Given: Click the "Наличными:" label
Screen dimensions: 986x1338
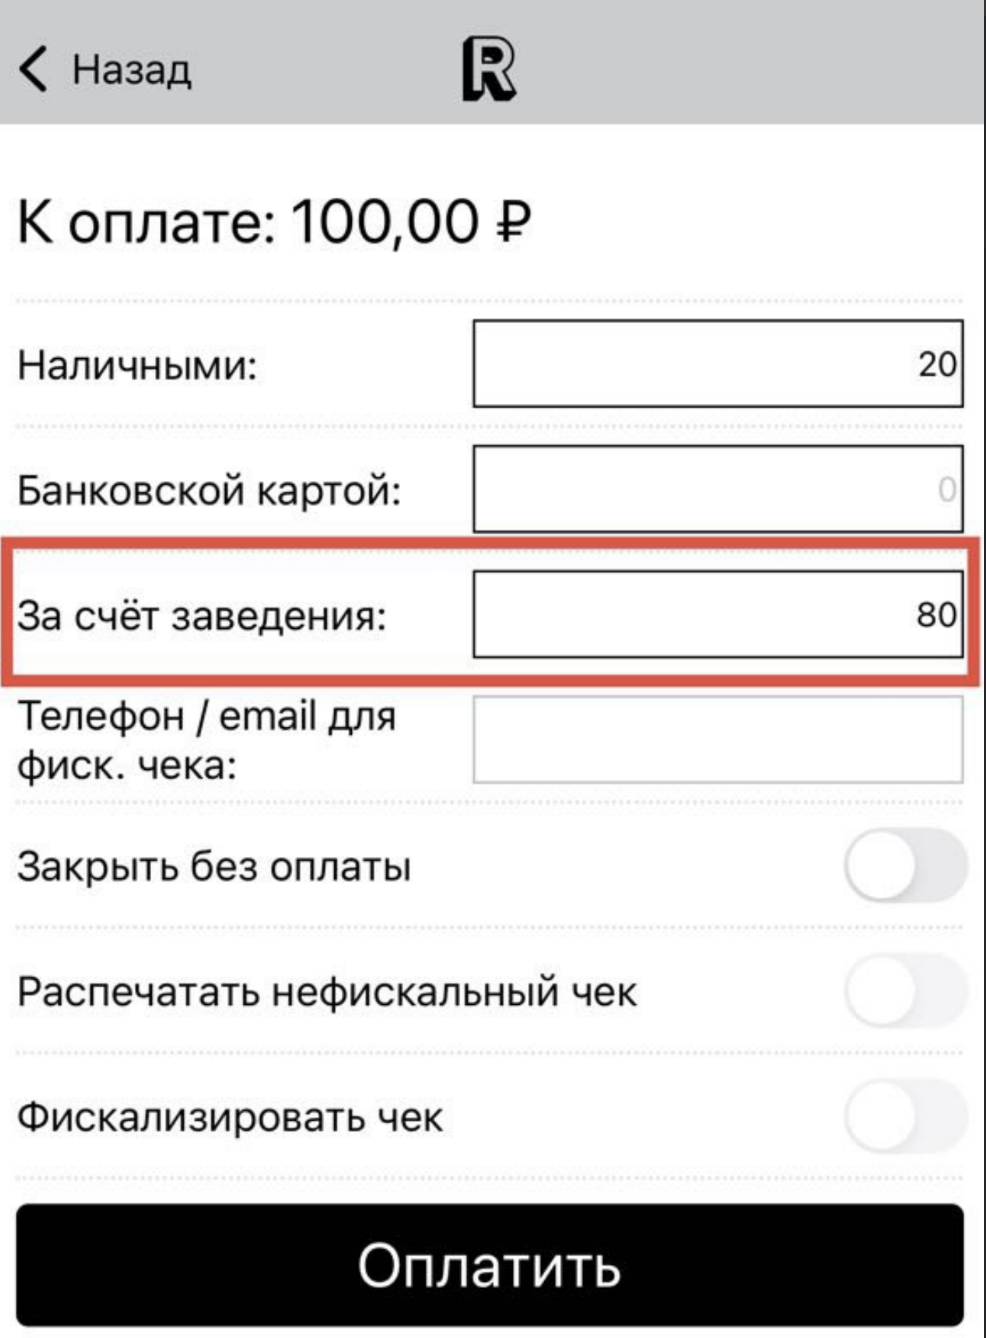Looking at the screenshot, I should (x=138, y=365).
